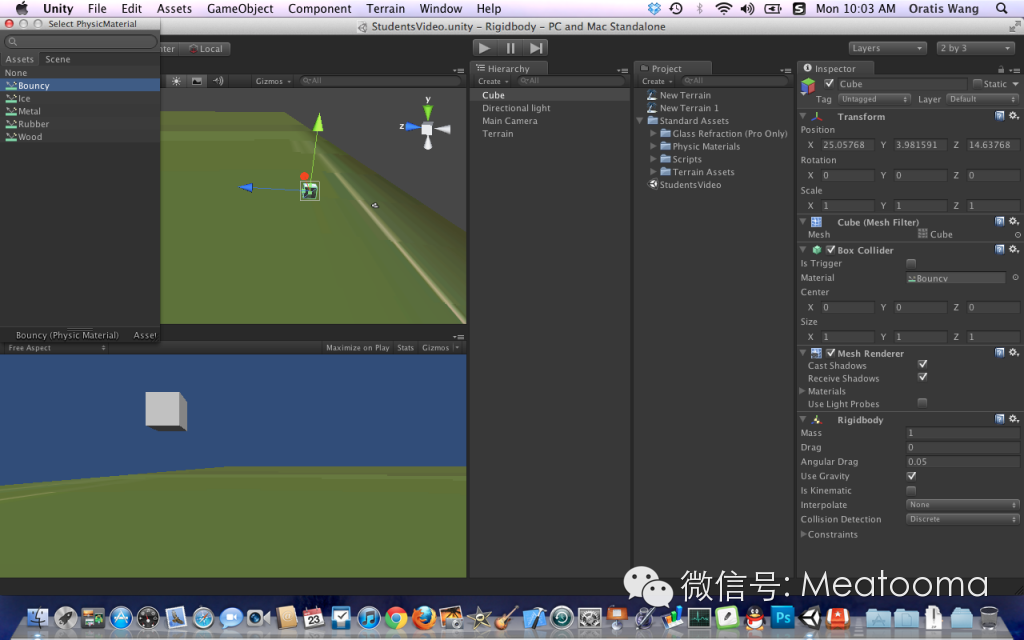This screenshot has width=1024, height=640.
Task: Uncheck Use Gravity on the Rigidbody
Action: pyautogui.click(x=911, y=476)
